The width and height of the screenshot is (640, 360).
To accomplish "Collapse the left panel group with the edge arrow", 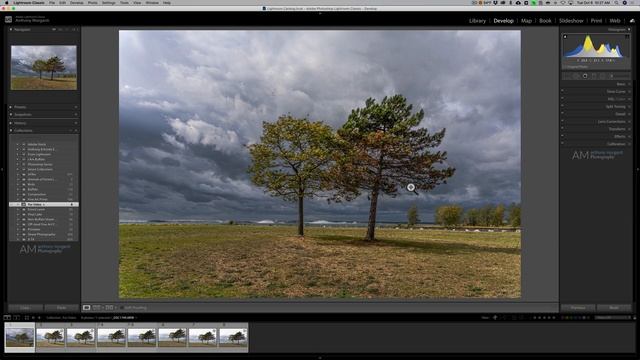I will pyautogui.click(x=2, y=169).
